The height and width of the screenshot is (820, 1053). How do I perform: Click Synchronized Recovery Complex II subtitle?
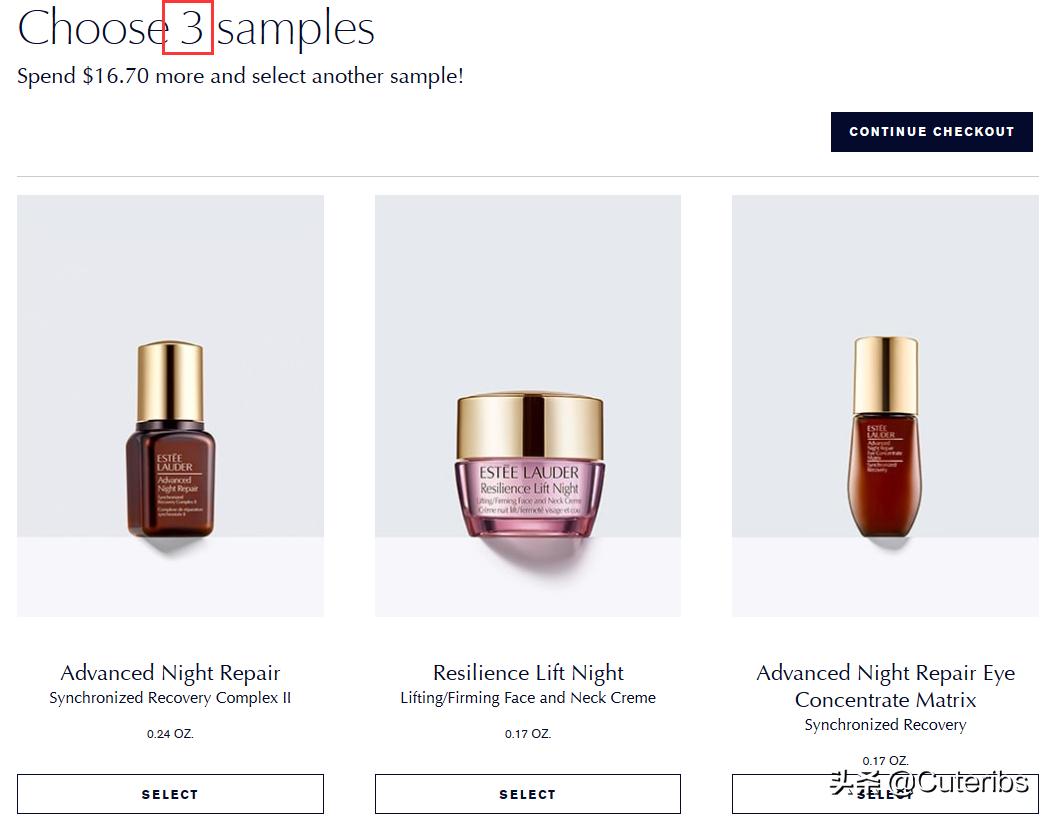point(170,698)
